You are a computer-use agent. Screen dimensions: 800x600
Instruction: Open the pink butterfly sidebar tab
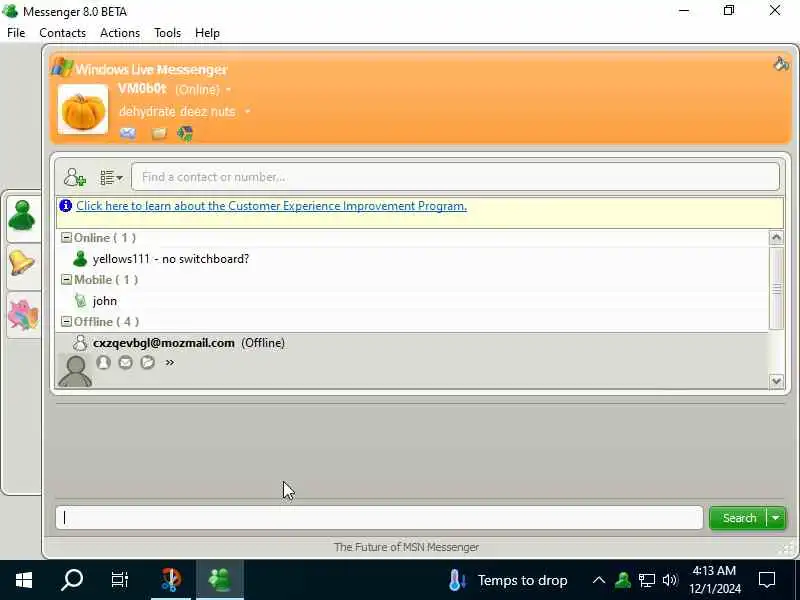tap(23, 314)
